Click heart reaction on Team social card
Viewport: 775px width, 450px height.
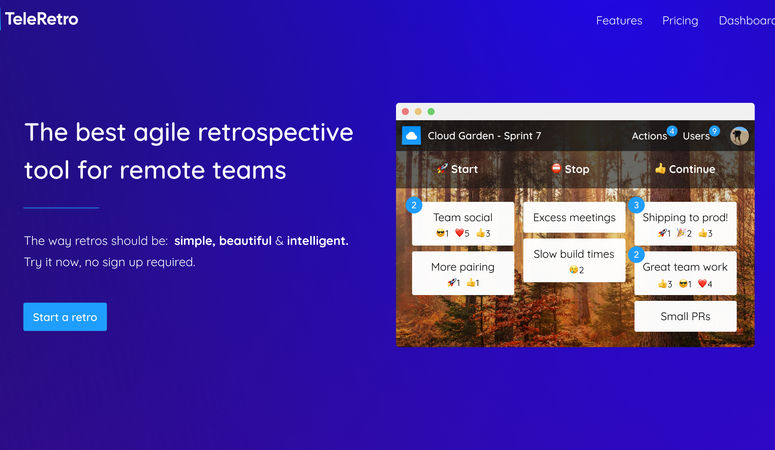click(x=462, y=233)
